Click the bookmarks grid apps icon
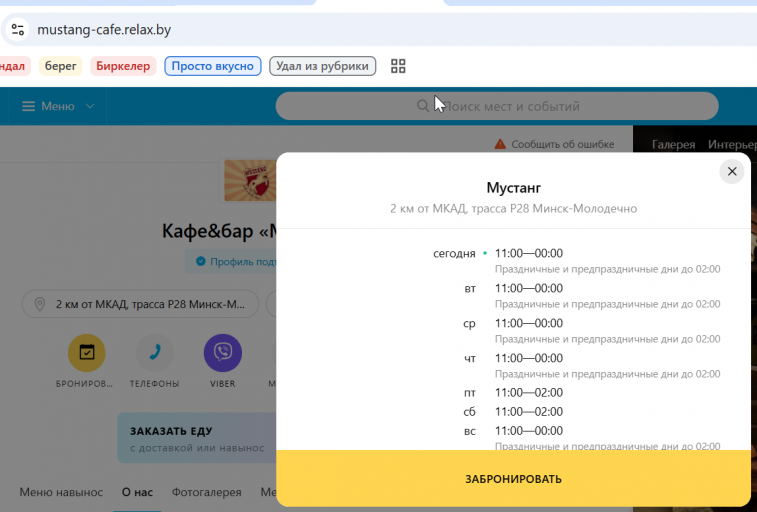Screen dimensions: 757x512 tap(398, 66)
